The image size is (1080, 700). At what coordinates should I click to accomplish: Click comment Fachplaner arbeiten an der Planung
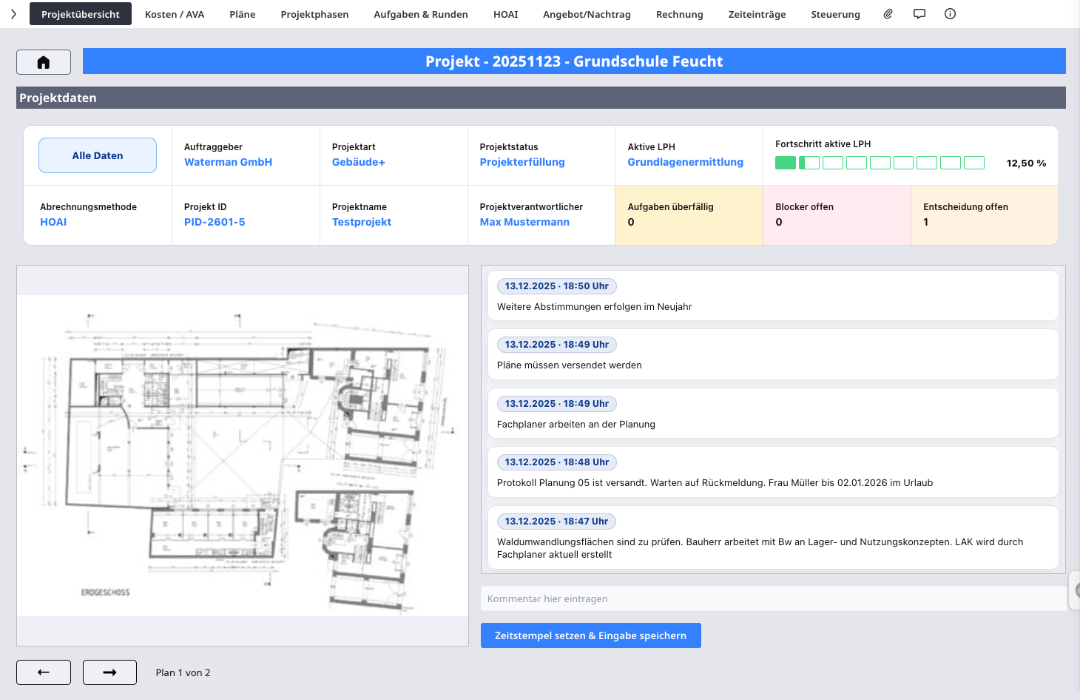point(576,424)
